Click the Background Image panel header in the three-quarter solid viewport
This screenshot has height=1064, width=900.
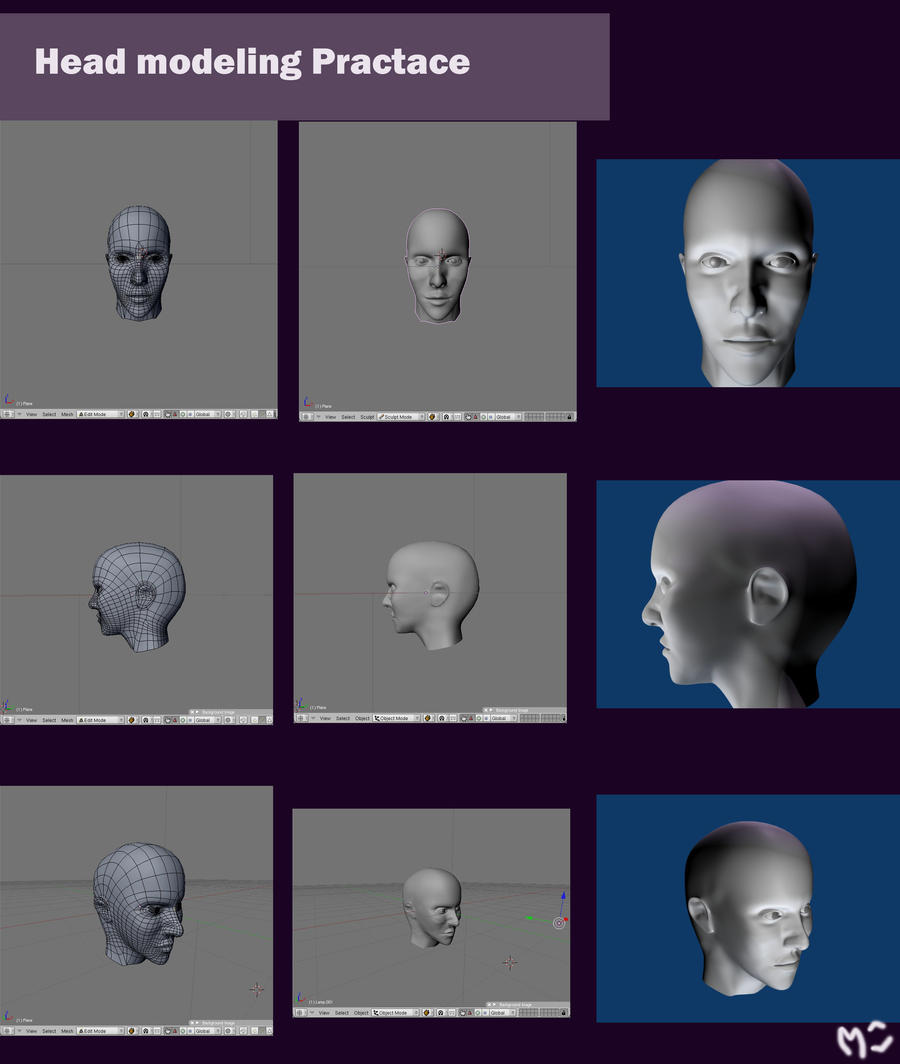click(529, 1004)
